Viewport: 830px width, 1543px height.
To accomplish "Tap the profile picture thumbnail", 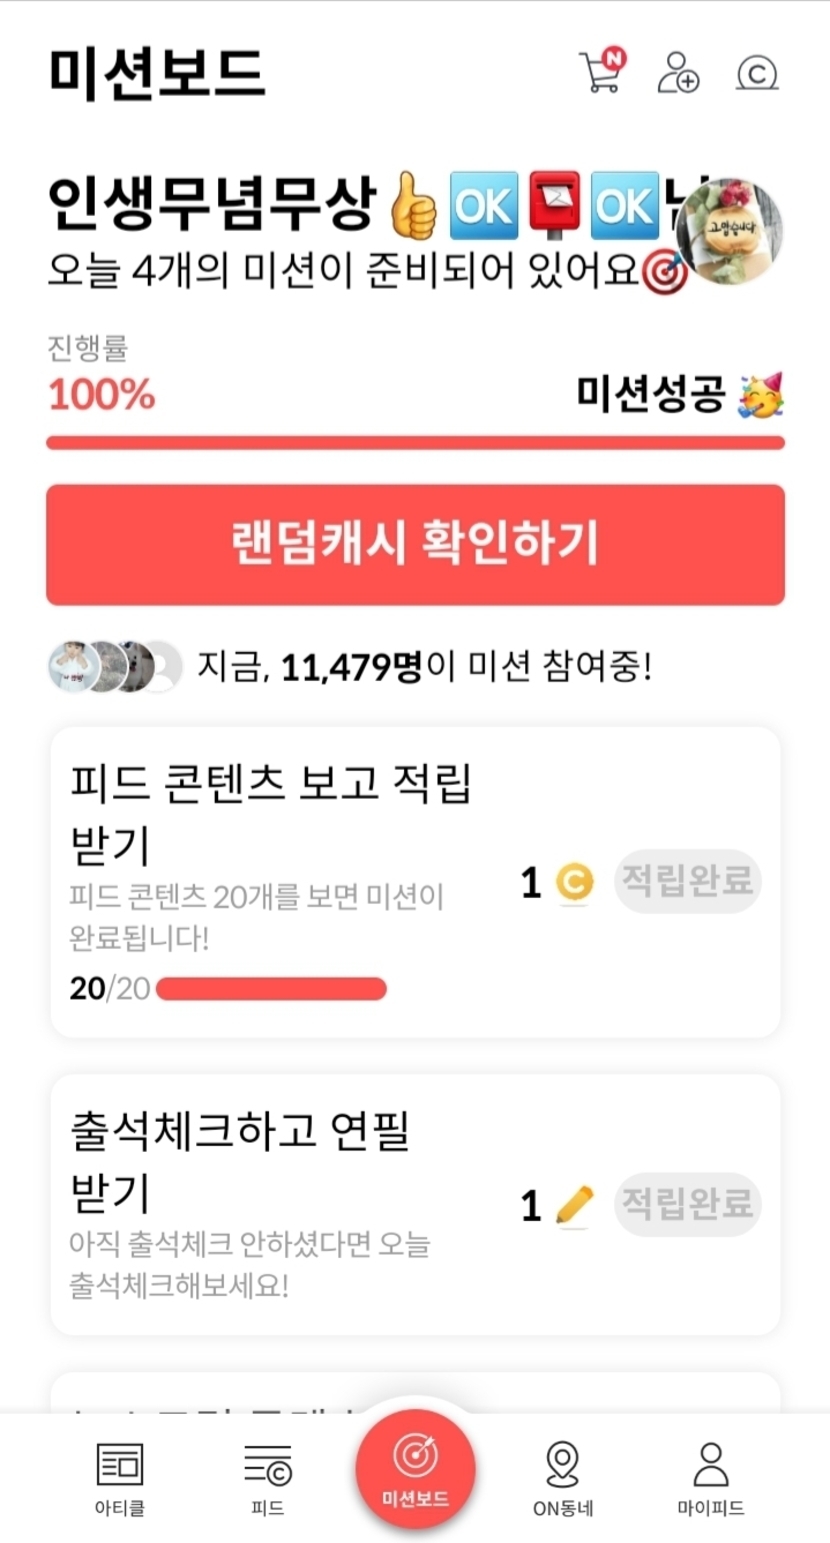I will pyautogui.click(x=730, y=233).
